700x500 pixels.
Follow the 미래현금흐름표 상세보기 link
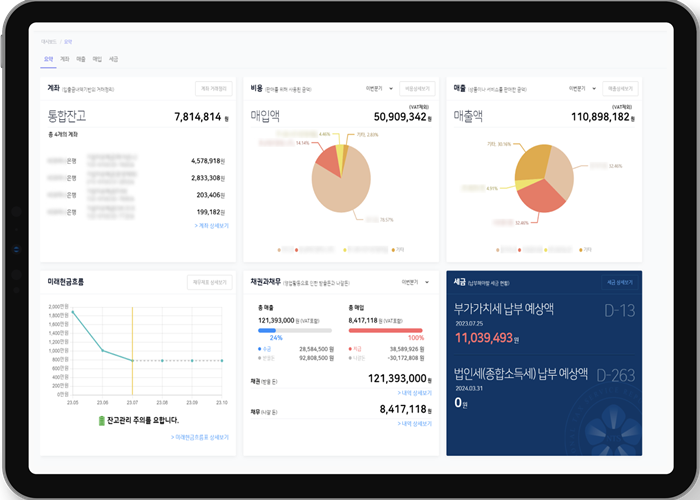(x=200, y=437)
